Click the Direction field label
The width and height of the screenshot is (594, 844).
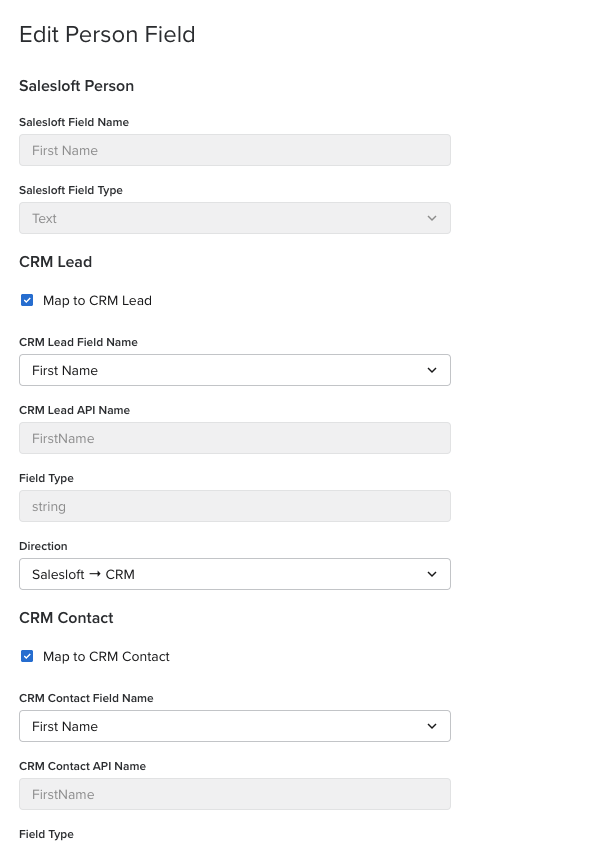pos(43,546)
